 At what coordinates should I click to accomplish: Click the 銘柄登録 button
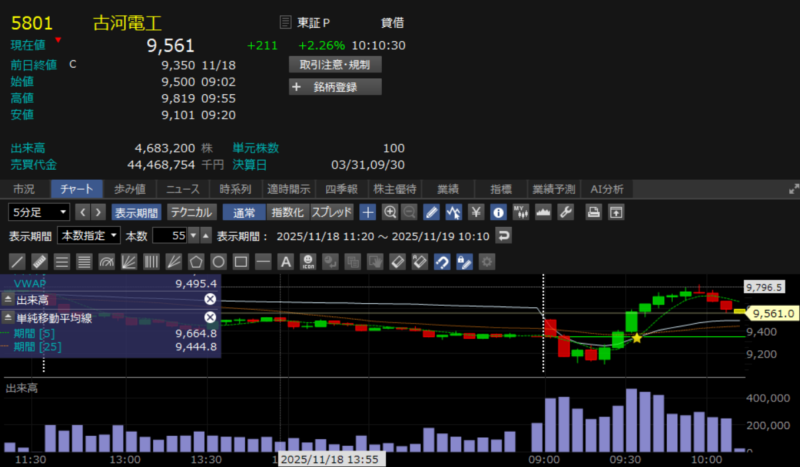(x=335, y=87)
